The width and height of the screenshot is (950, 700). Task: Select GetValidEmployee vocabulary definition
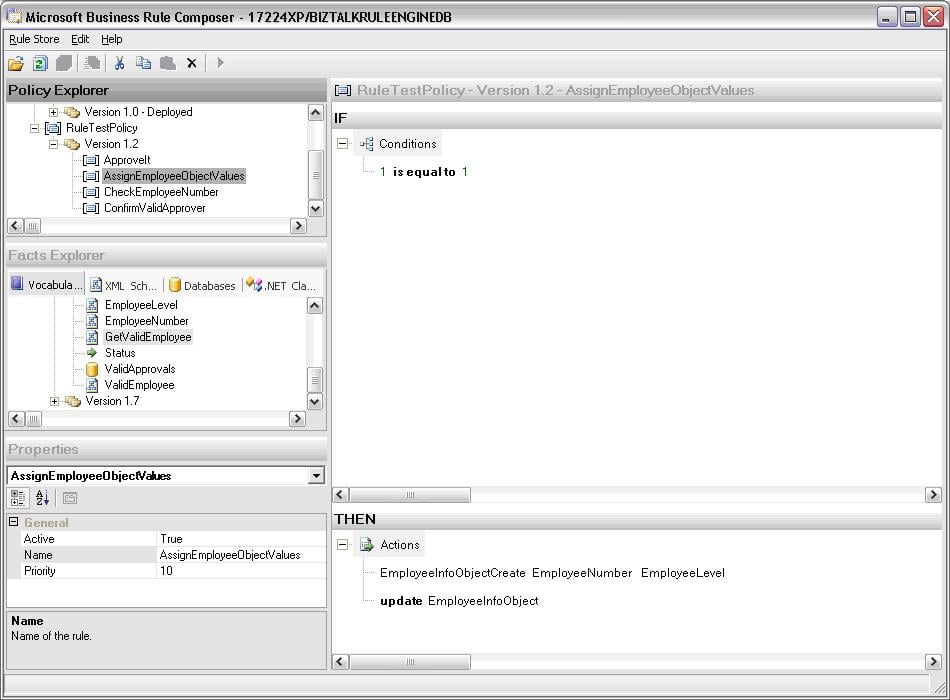coord(148,337)
